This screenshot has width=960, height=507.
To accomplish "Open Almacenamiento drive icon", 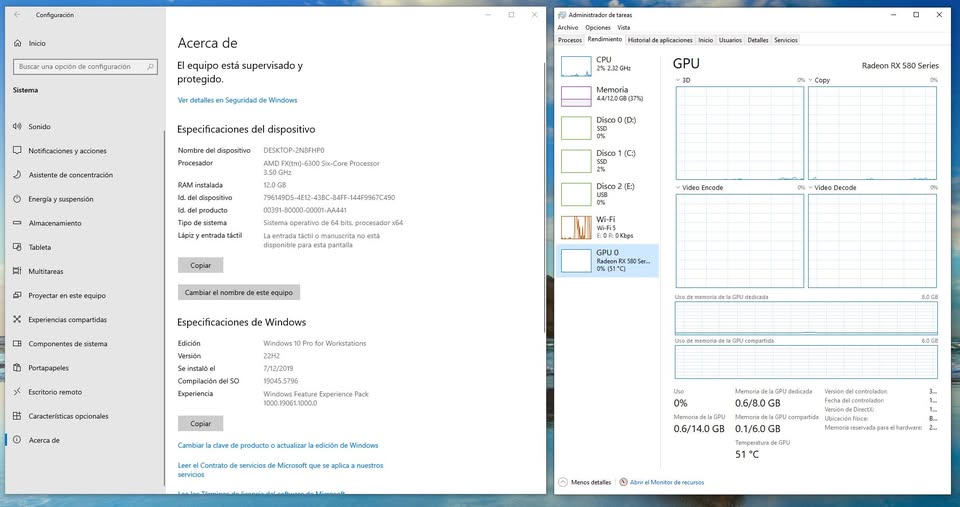I will coord(17,223).
